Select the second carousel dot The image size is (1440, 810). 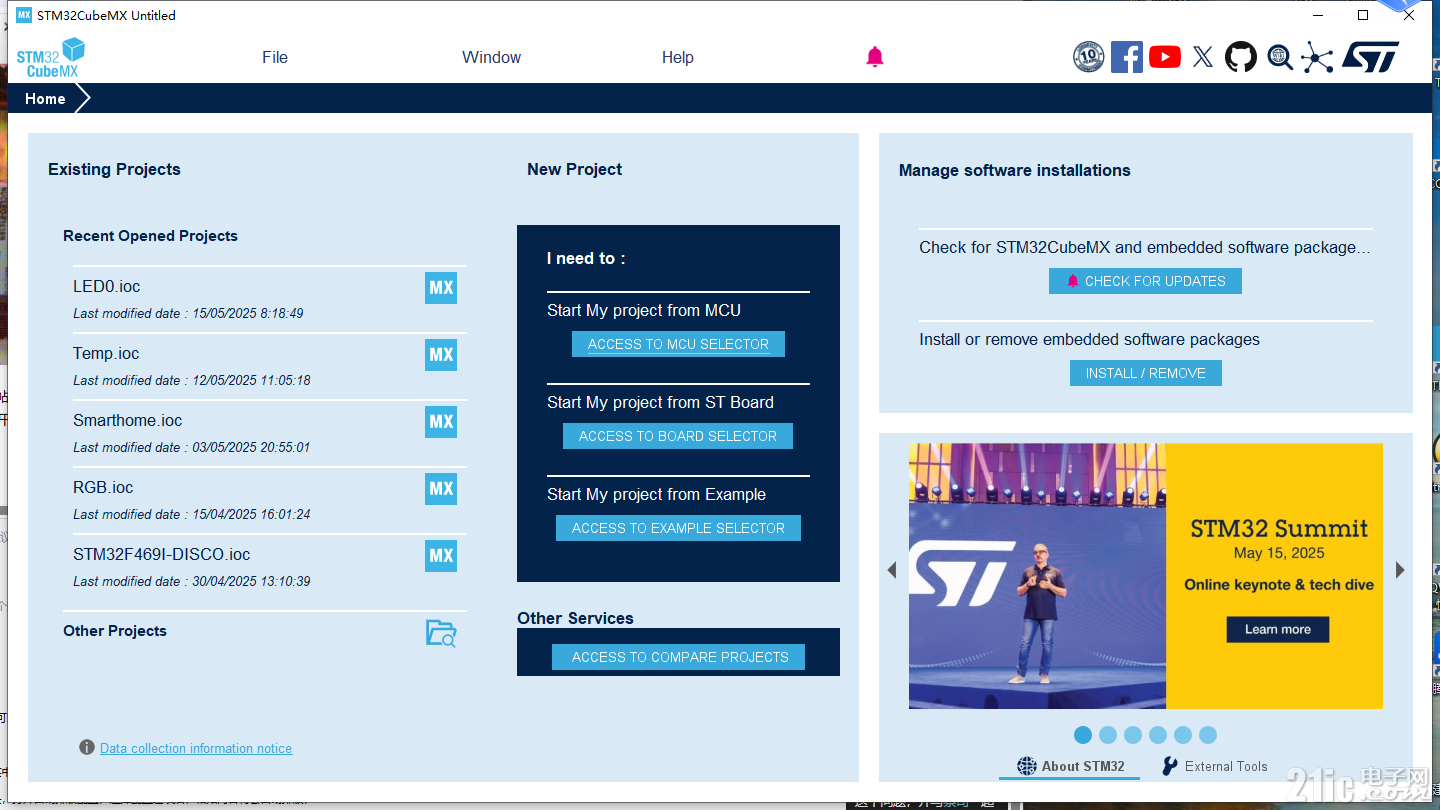point(1108,735)
